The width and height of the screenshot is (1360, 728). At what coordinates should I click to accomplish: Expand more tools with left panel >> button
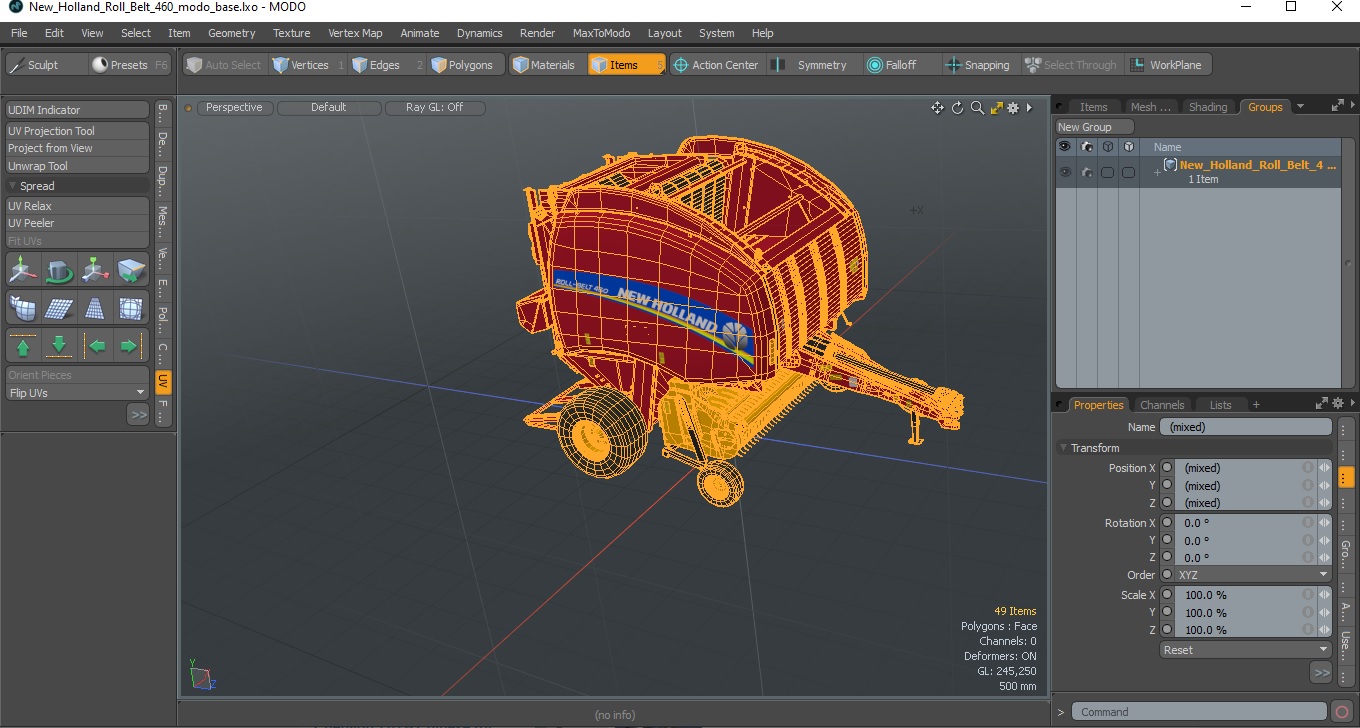138,414
